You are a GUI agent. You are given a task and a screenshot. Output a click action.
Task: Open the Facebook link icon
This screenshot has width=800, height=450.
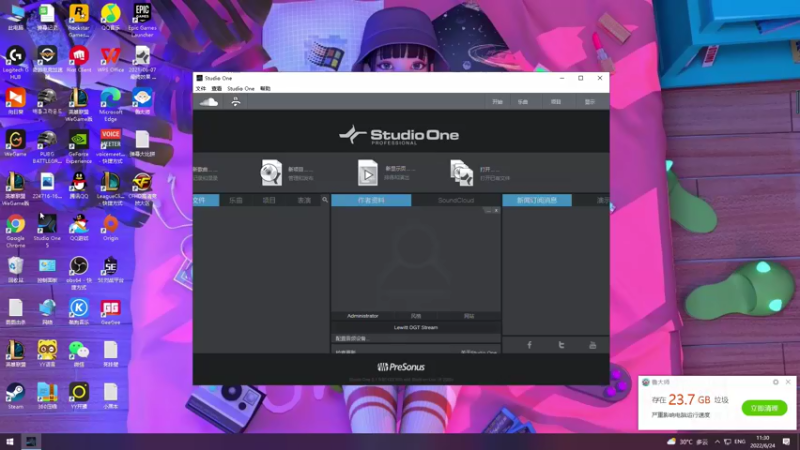529,345
